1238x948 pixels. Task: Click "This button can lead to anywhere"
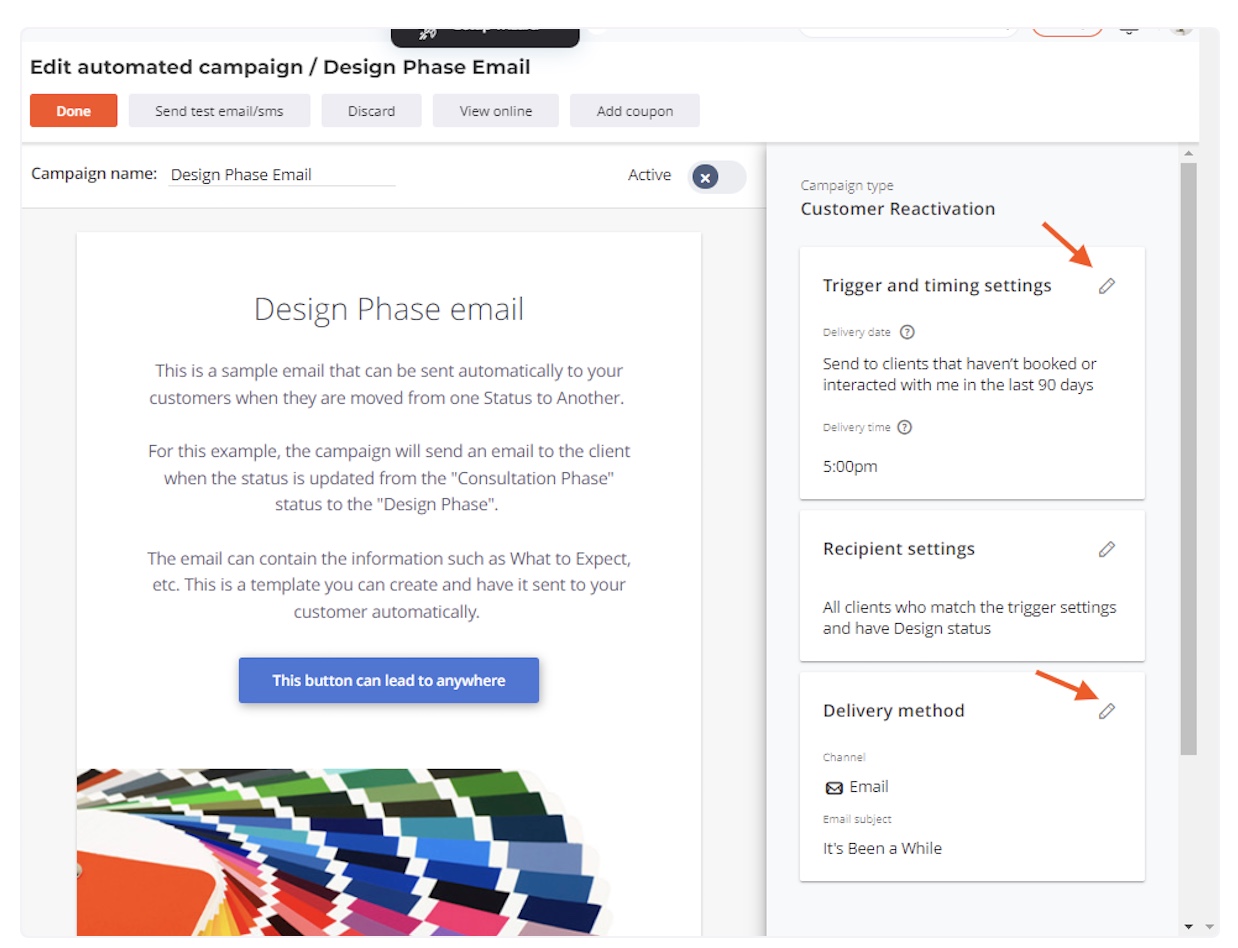pos(389,680)
